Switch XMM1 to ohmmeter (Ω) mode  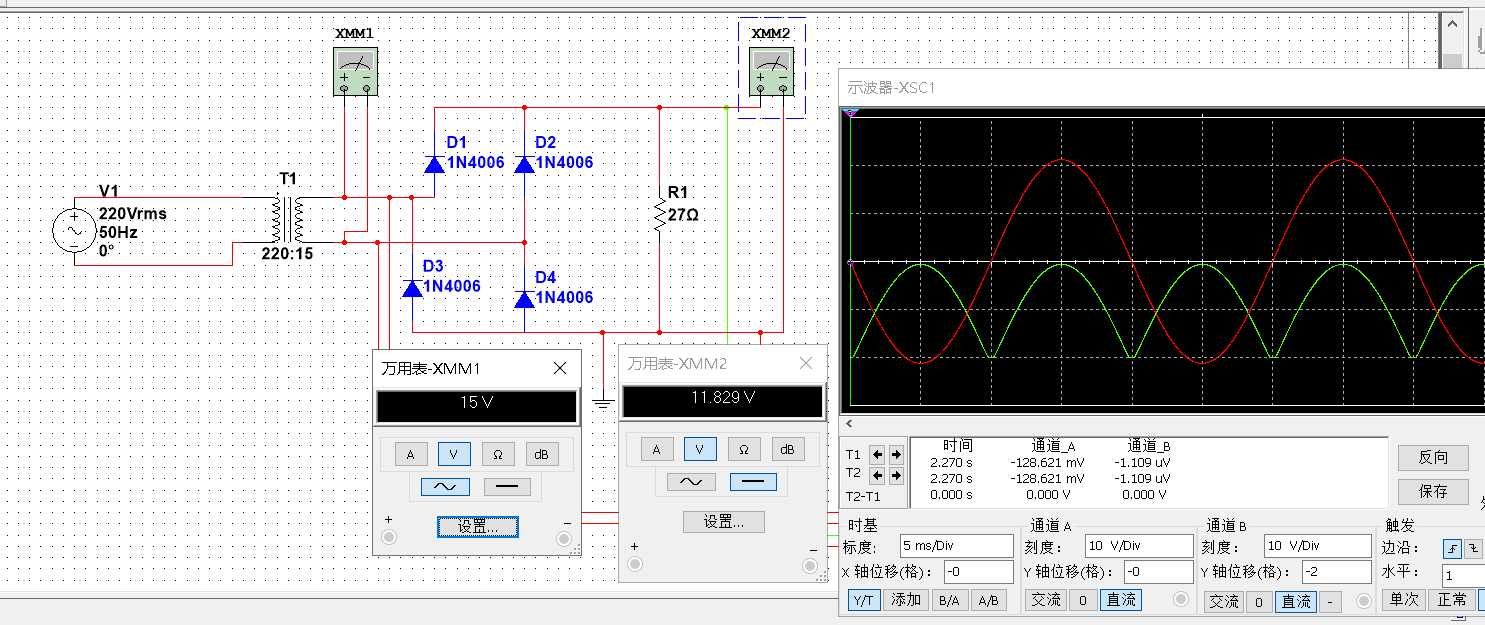(x=498, y=454)
